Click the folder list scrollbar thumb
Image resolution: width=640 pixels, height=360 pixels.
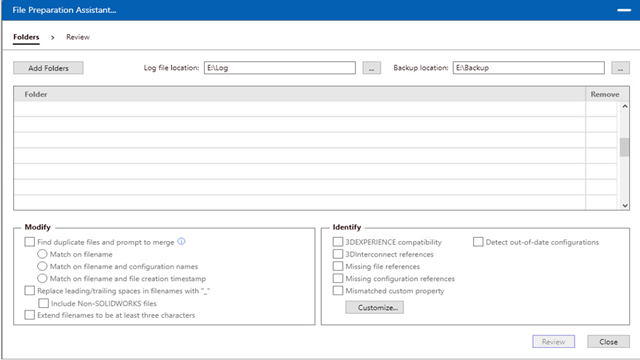(624, 147)
